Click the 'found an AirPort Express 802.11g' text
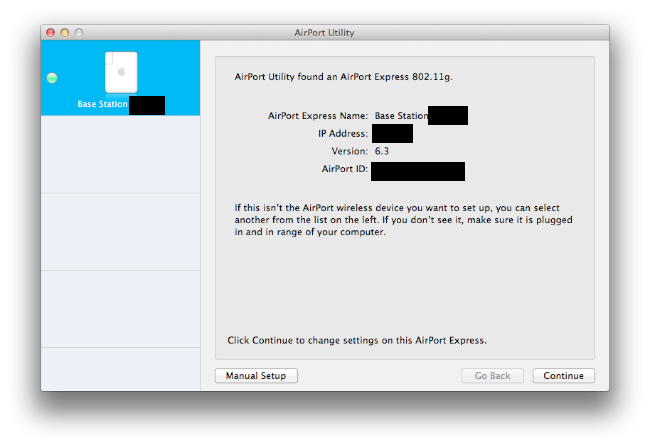The width and height of the screenshot is (650, 448). [x=343, y=77]
